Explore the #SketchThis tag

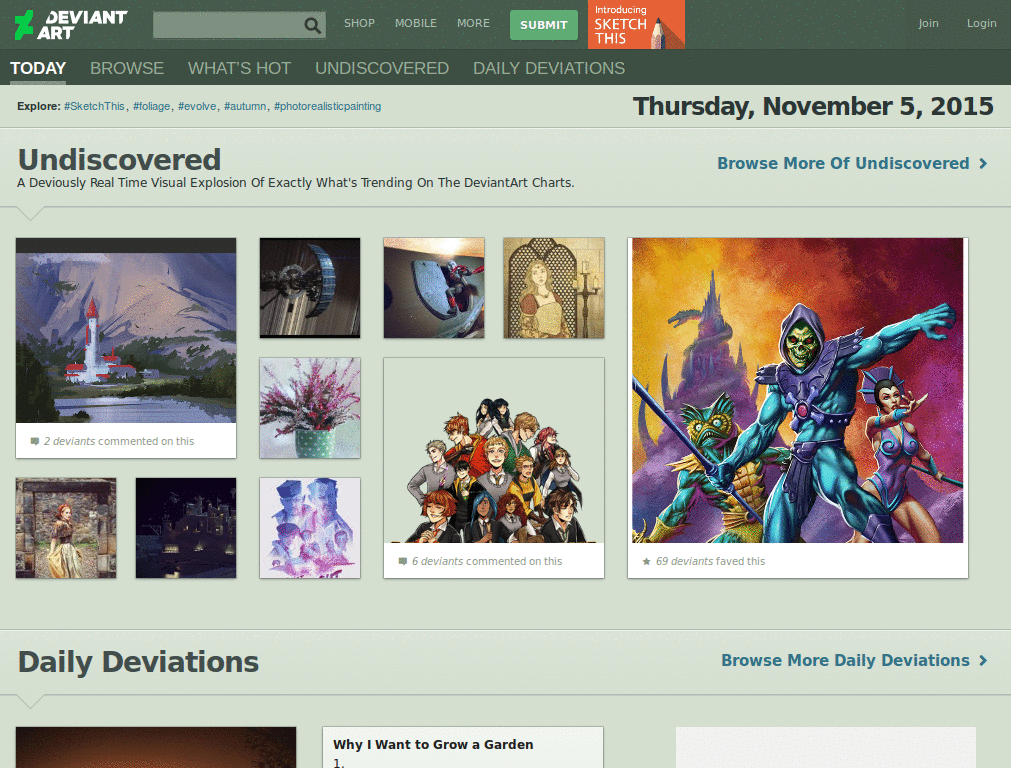[x=94, y=106]
